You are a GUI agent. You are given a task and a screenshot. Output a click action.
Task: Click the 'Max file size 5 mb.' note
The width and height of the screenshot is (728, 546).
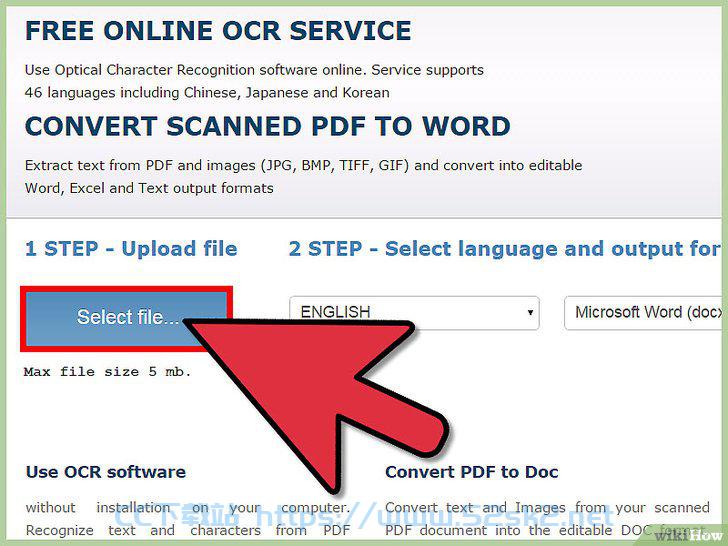[107, 372]
